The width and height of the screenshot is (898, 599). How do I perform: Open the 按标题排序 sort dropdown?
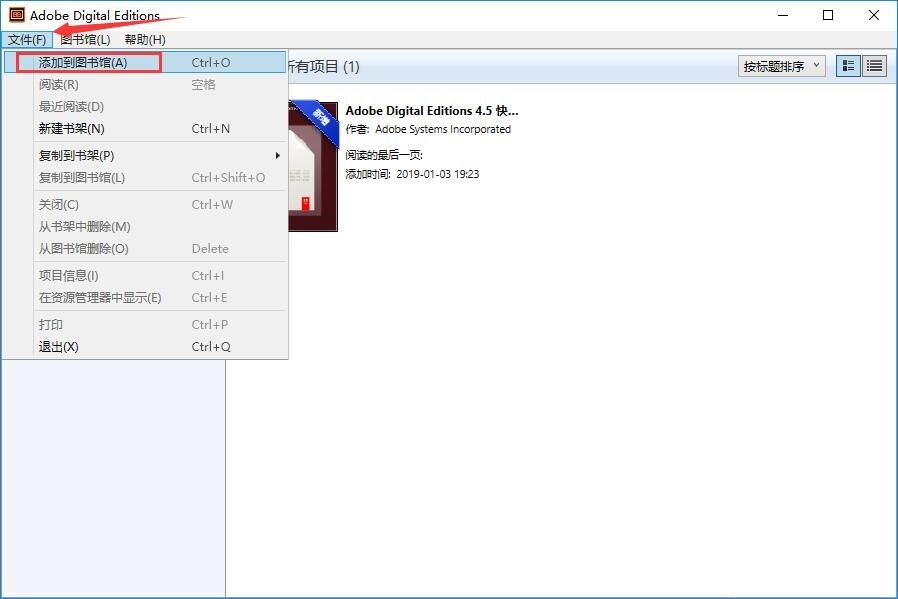click(781, 66)
